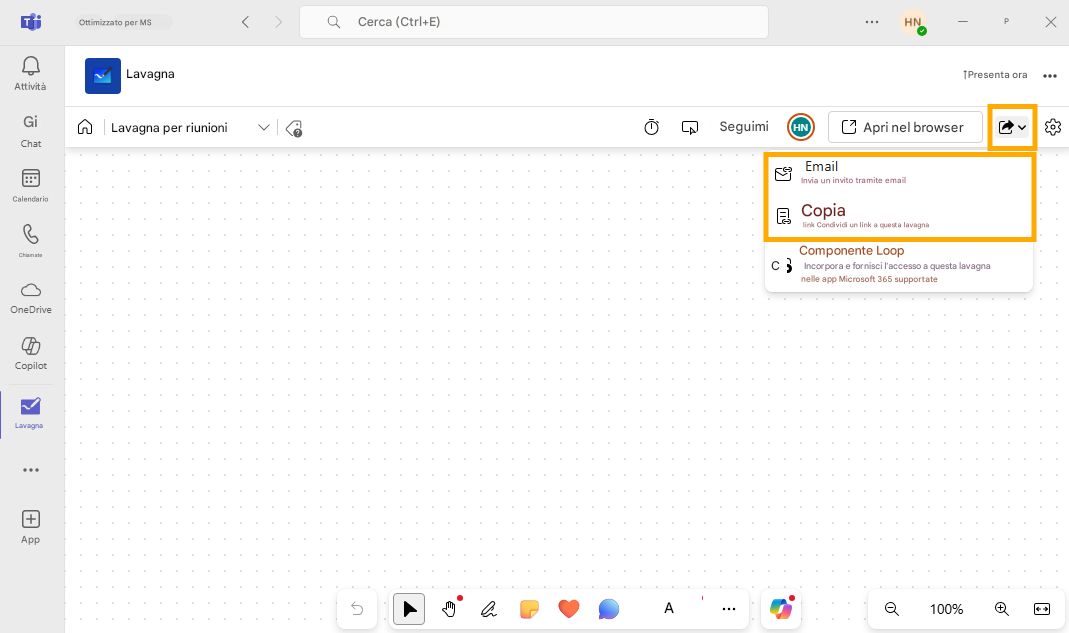Go to whiteboard home icon
This screenshot has width=1069, height=633.
click(x=85, y=127)
